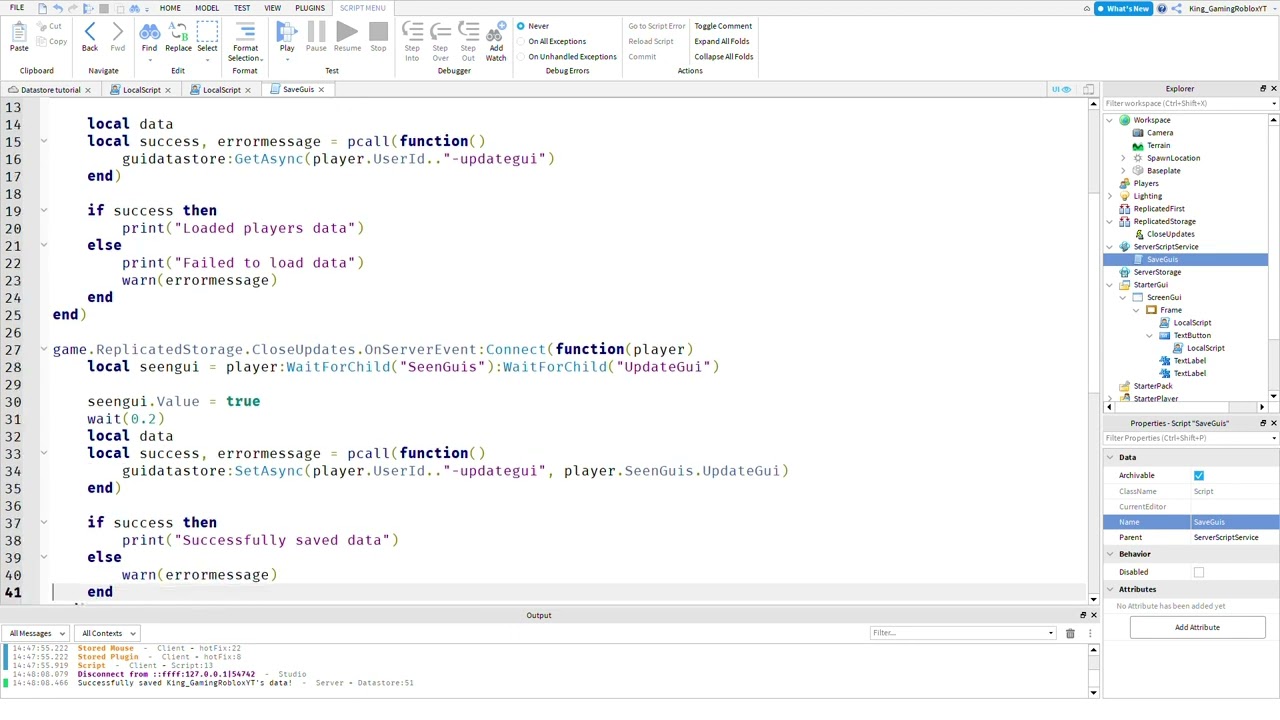The width and height of the screenshot is (1280, 720).
Task: Switch to TEST ribbon tab
Action: (x=242, y=8)
